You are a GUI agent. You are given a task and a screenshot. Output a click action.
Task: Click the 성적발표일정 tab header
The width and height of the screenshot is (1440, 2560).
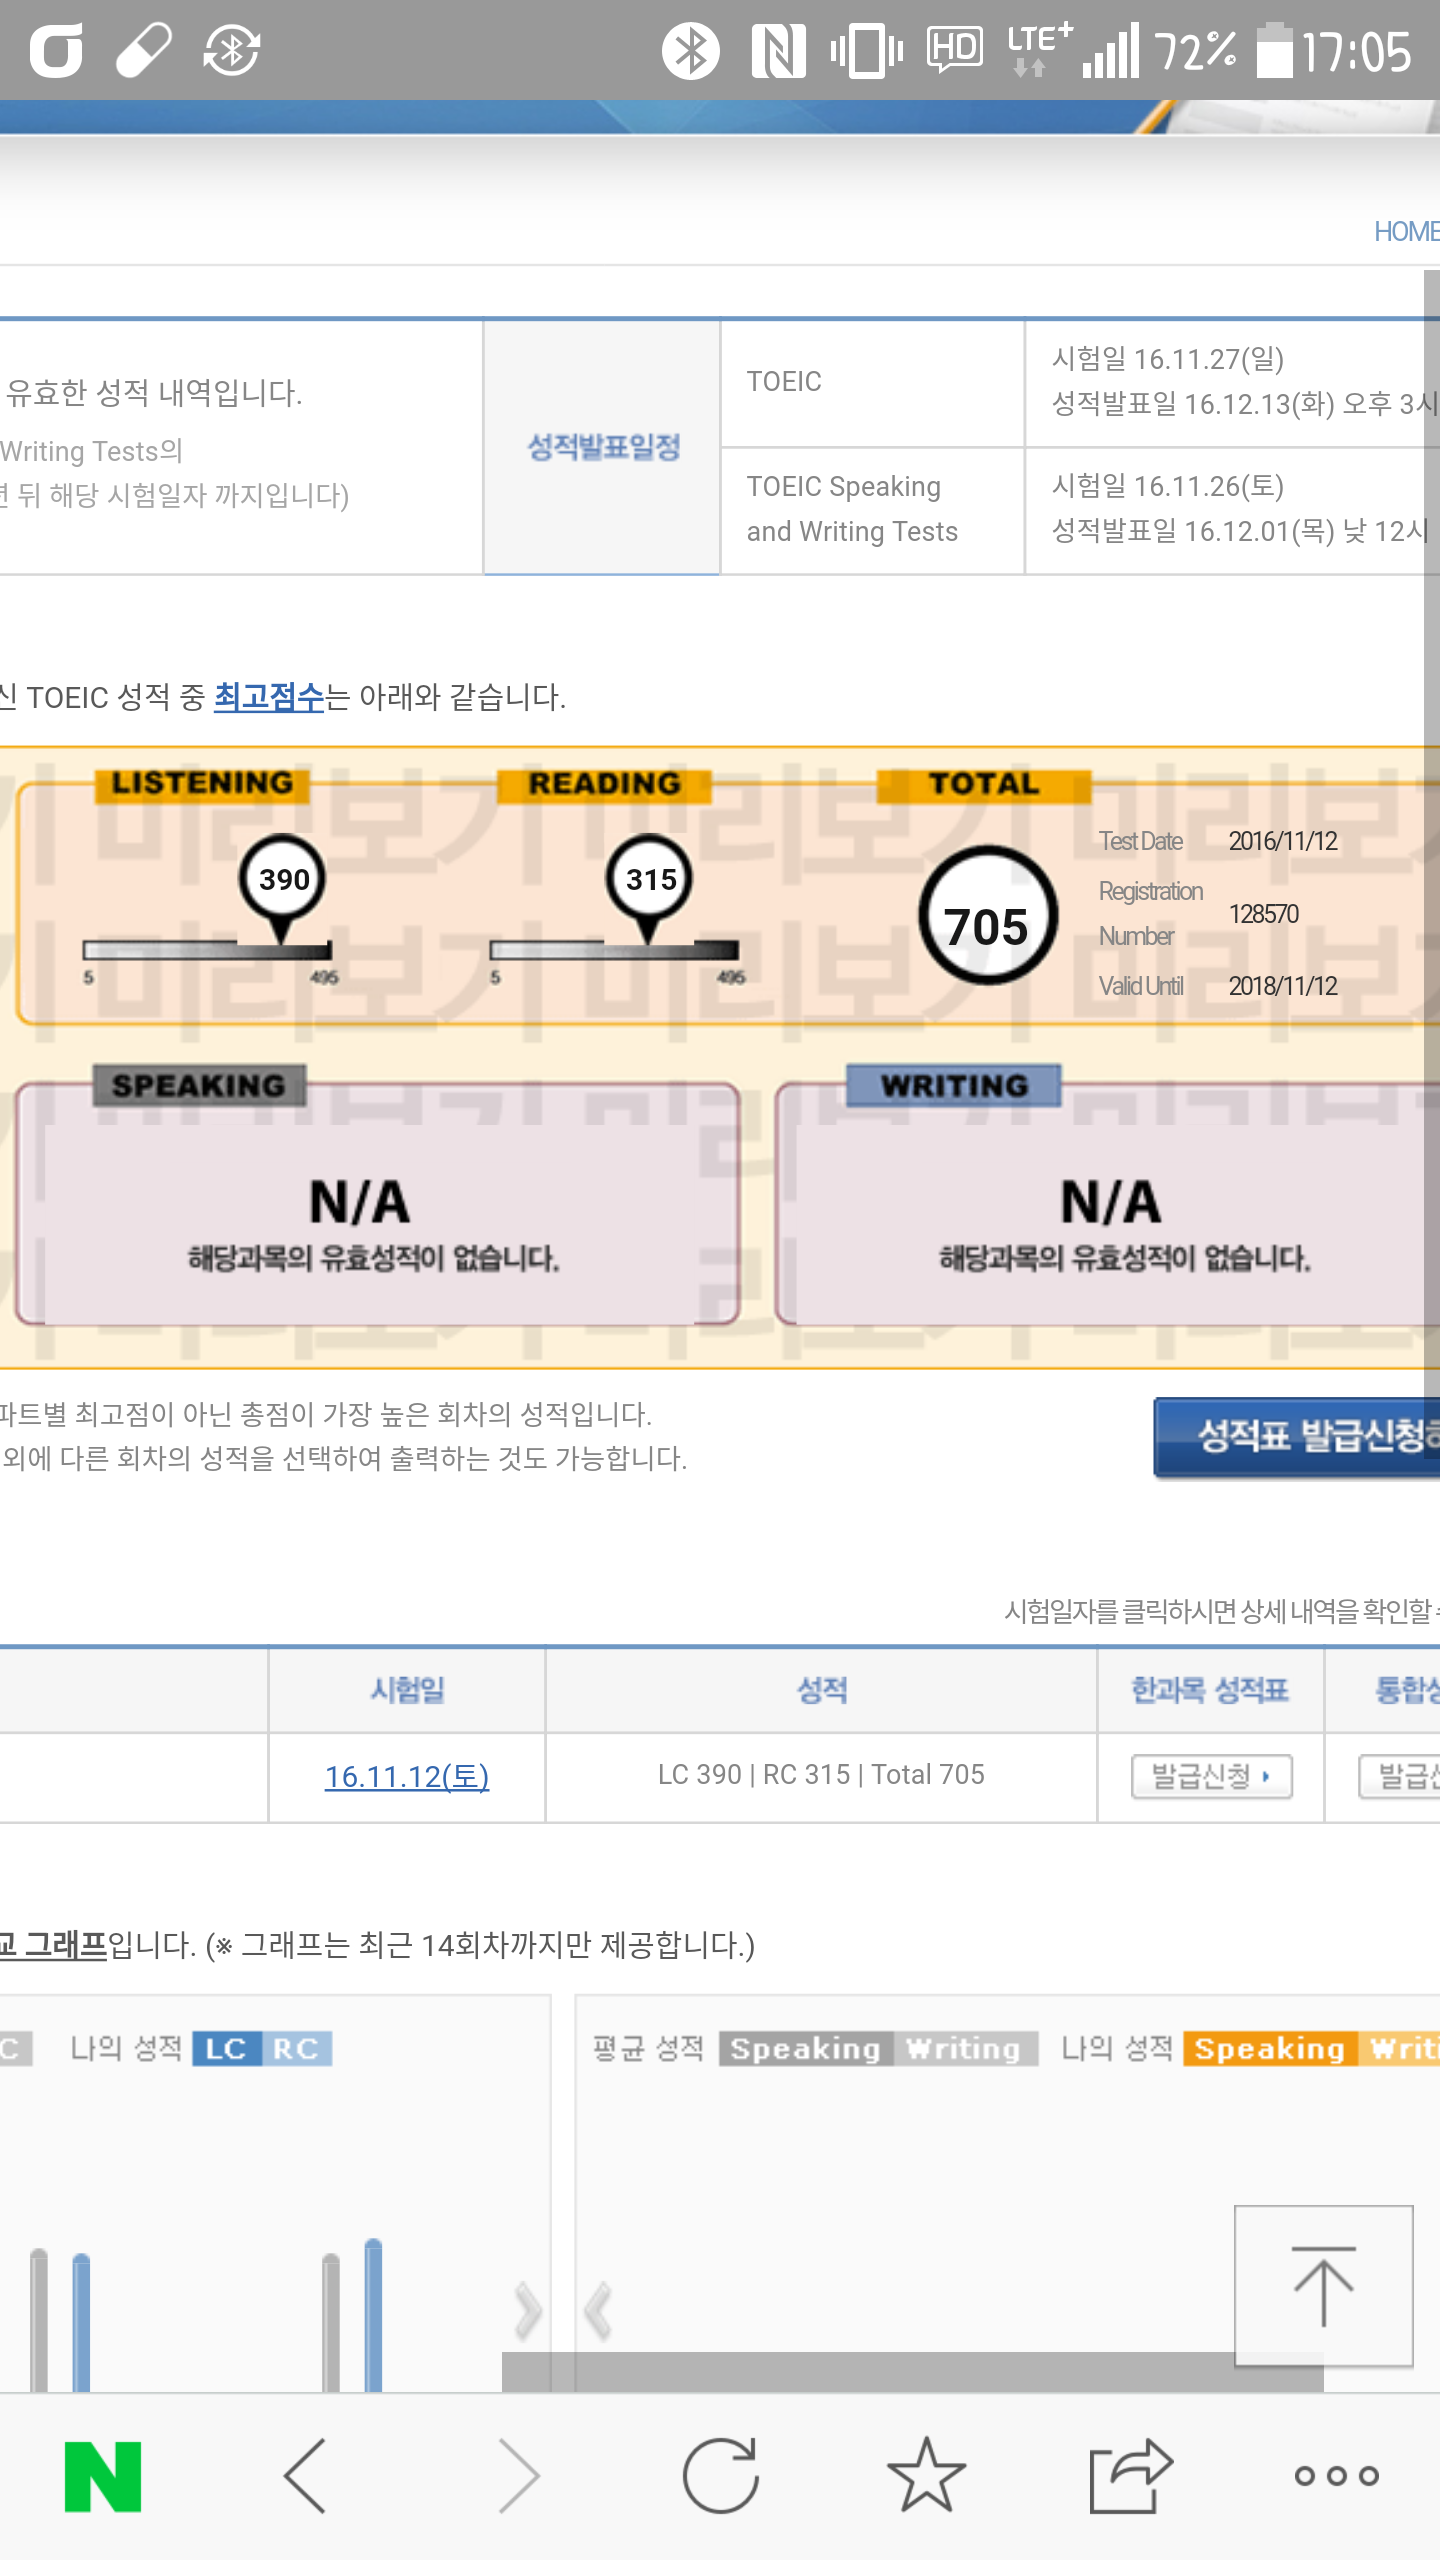click(603, 447)
